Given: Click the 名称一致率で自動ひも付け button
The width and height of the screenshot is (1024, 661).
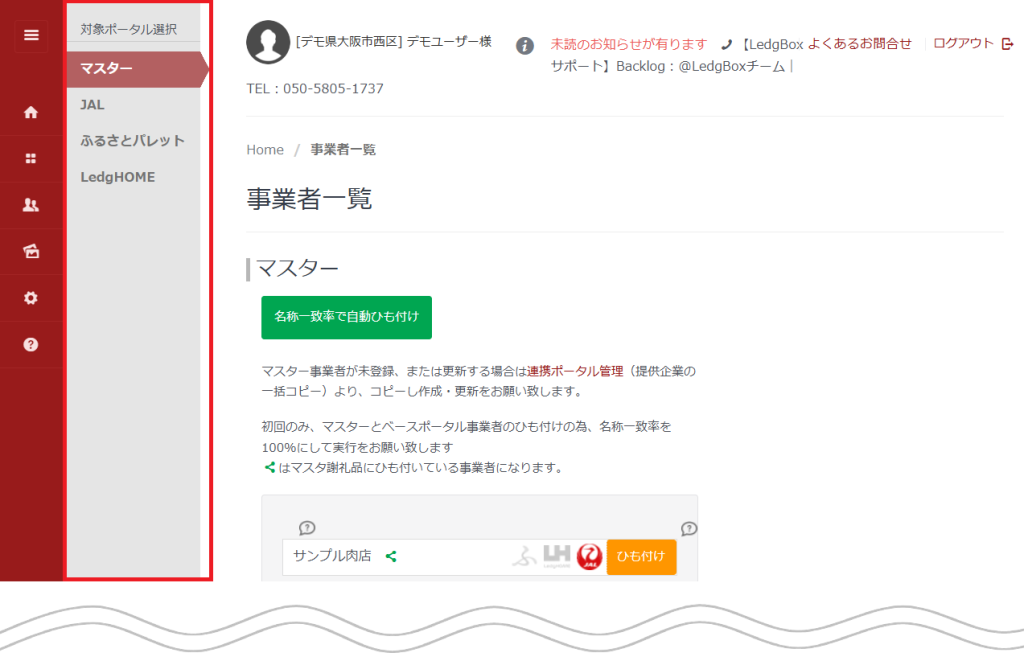Looking at the screenshot, I should pyautogui.click(x=346, y=317).
